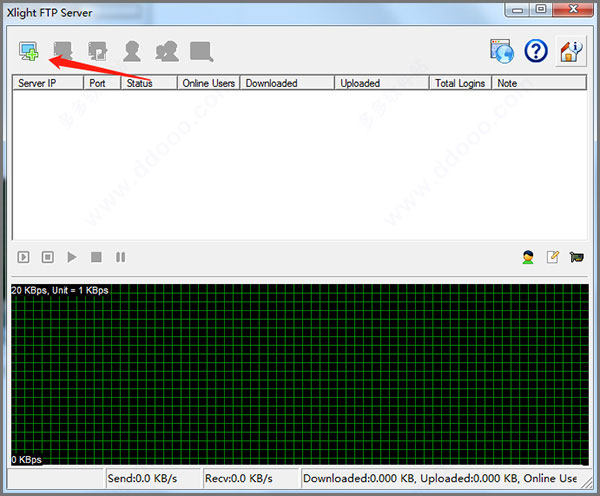
Task: Sort by the Server IP column header
Action: (x=48, y=83)
